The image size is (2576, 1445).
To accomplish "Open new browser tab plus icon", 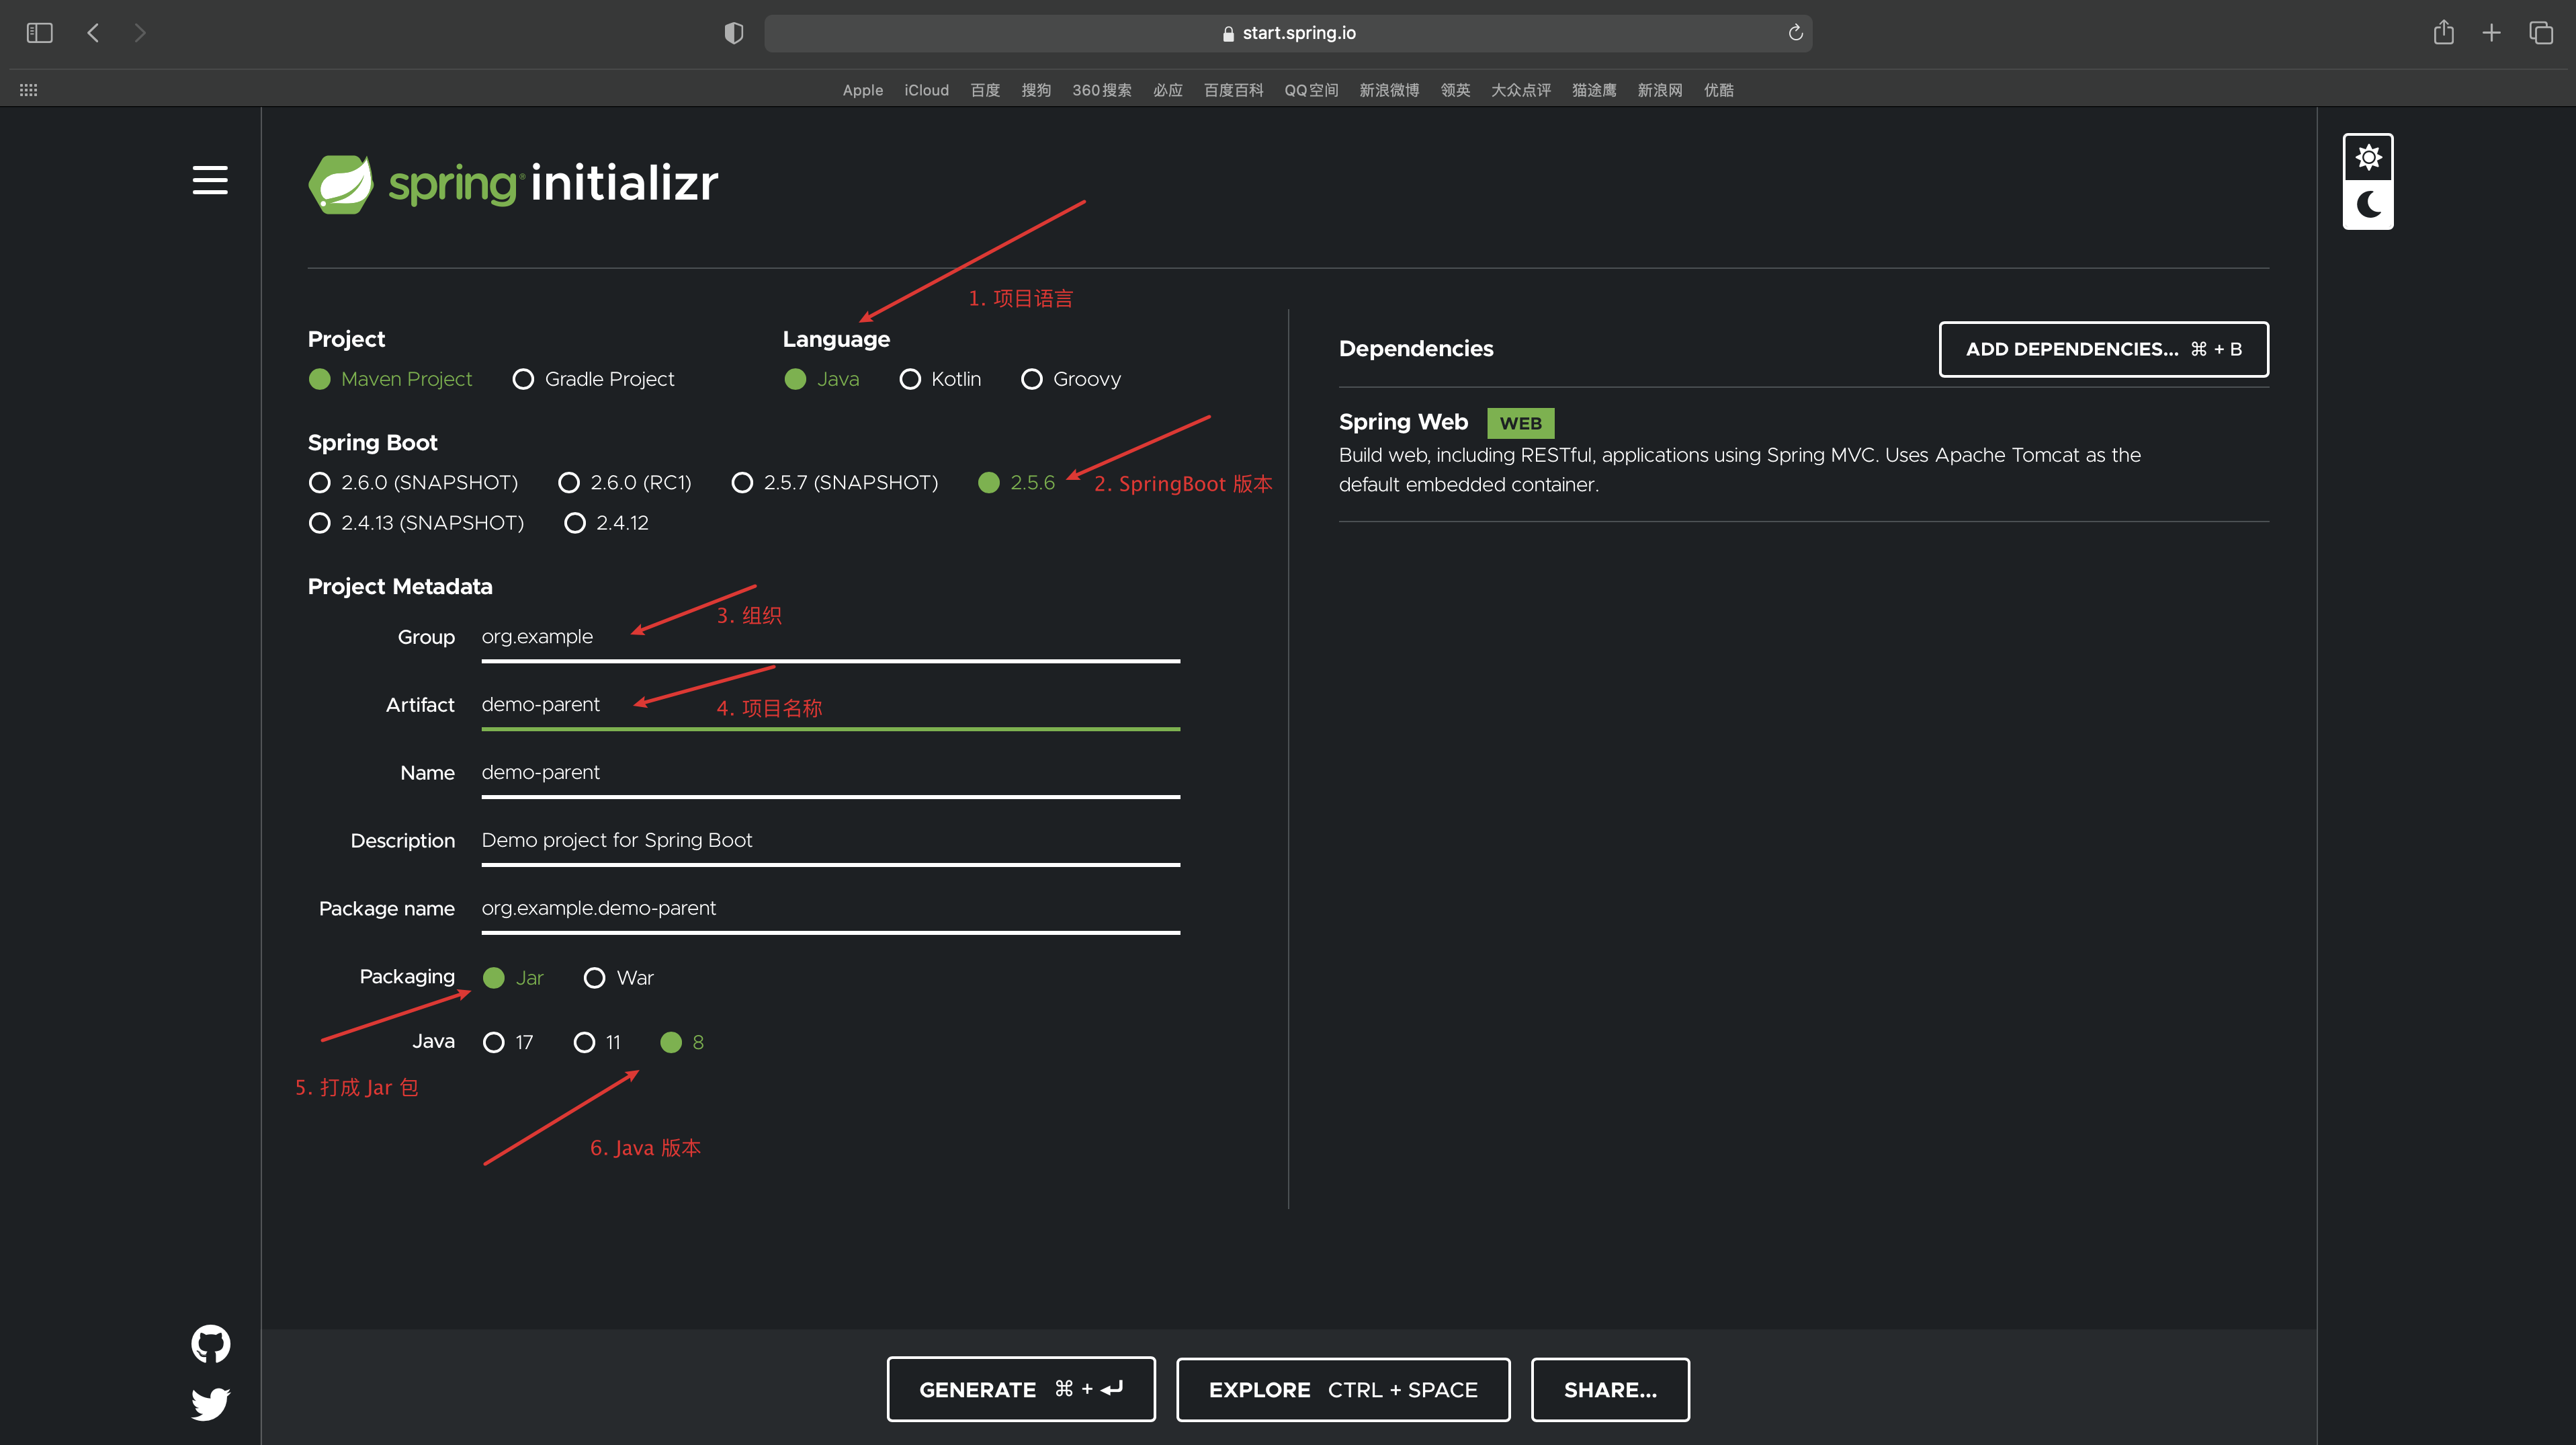I will (2491, 33).
